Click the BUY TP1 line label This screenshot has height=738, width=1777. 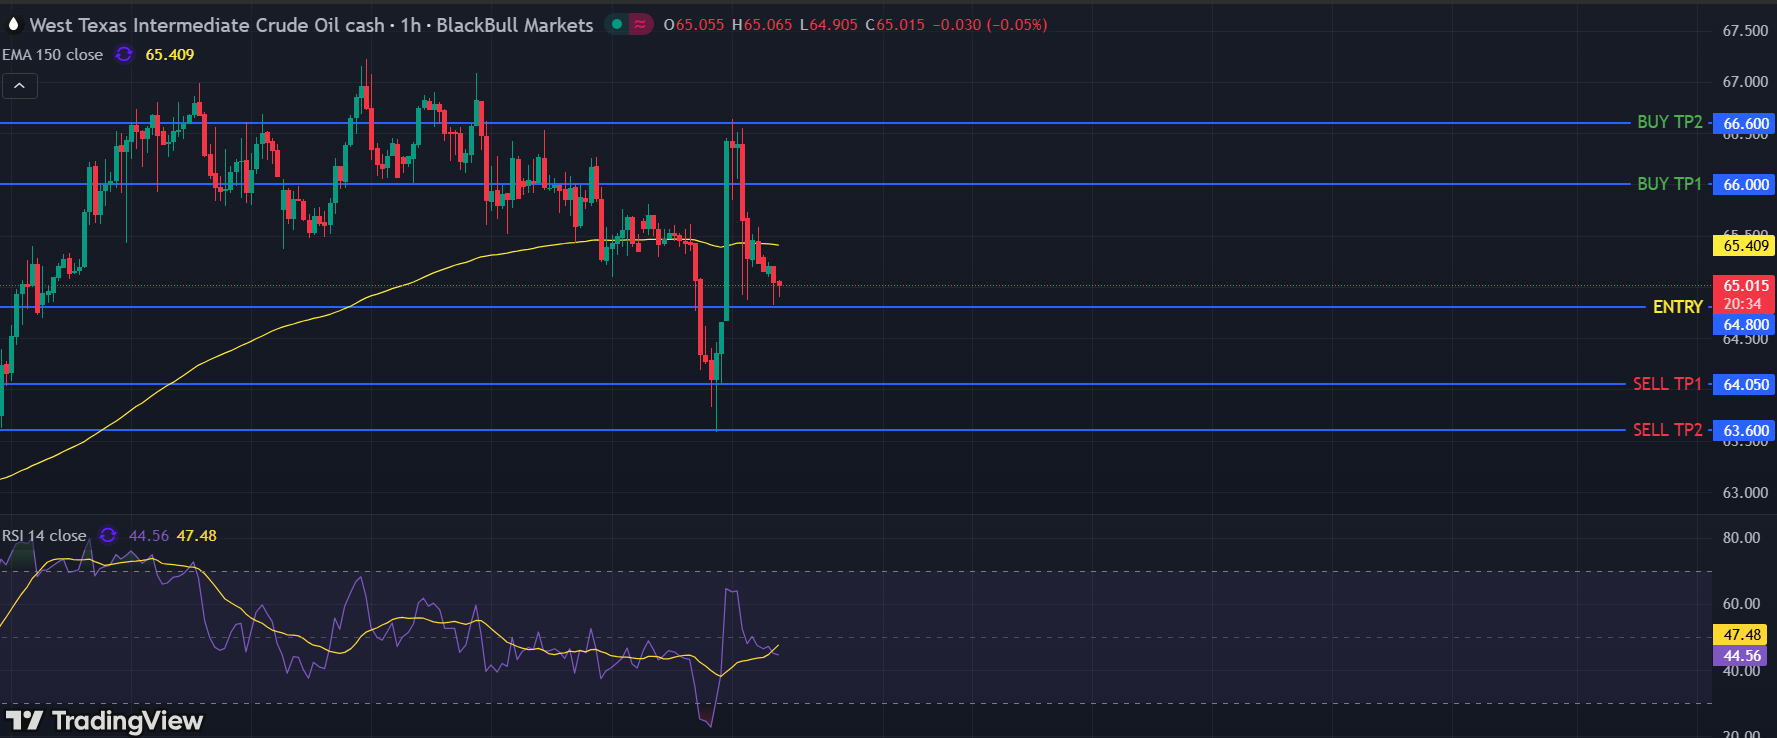(x=1669, y=184)
